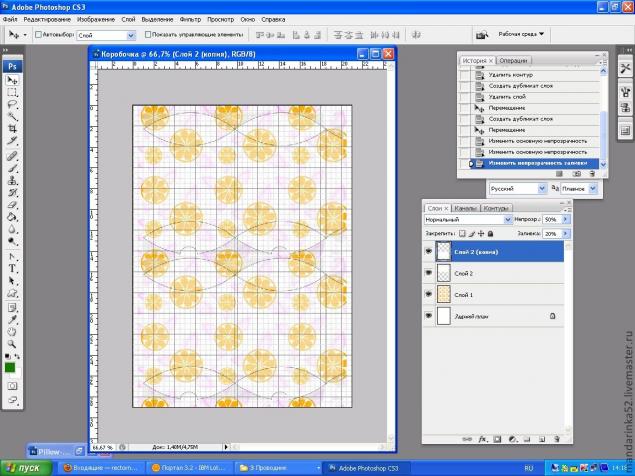This screenshot has width=635, height=476.
Task: Switch to Проводник taskbar button
Action: 278,468
